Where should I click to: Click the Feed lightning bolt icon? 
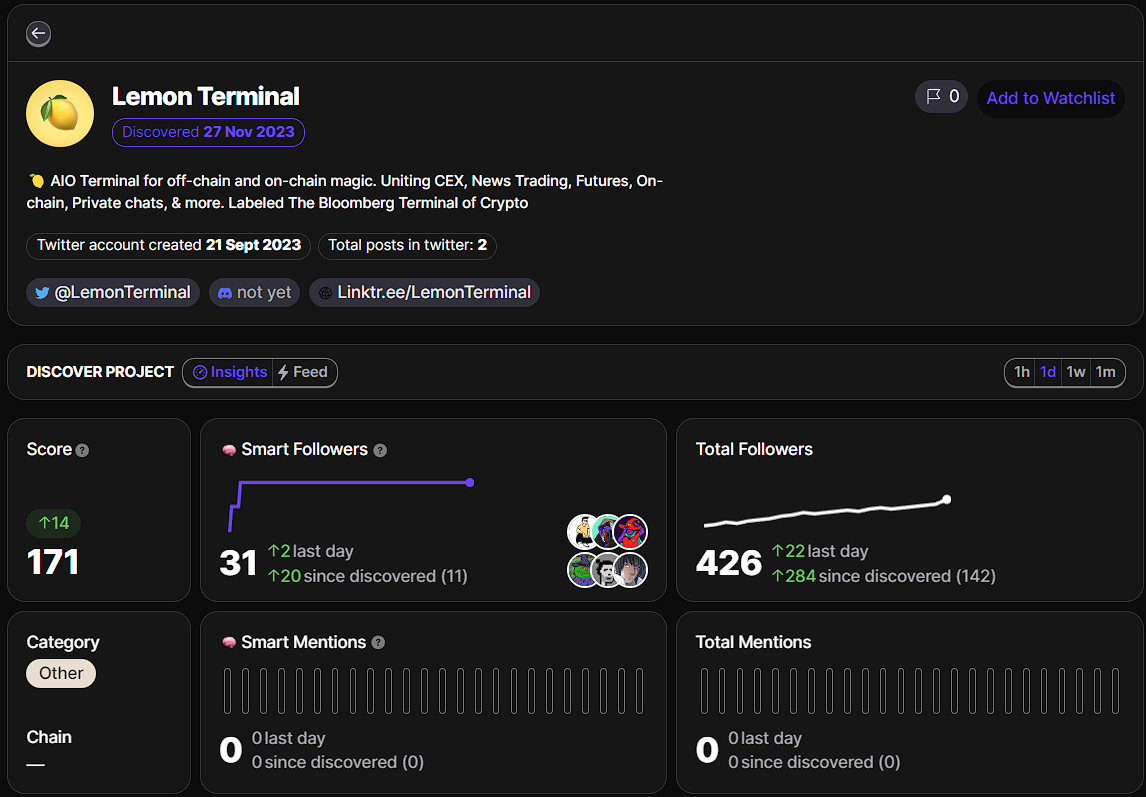(x=284, y=373)
